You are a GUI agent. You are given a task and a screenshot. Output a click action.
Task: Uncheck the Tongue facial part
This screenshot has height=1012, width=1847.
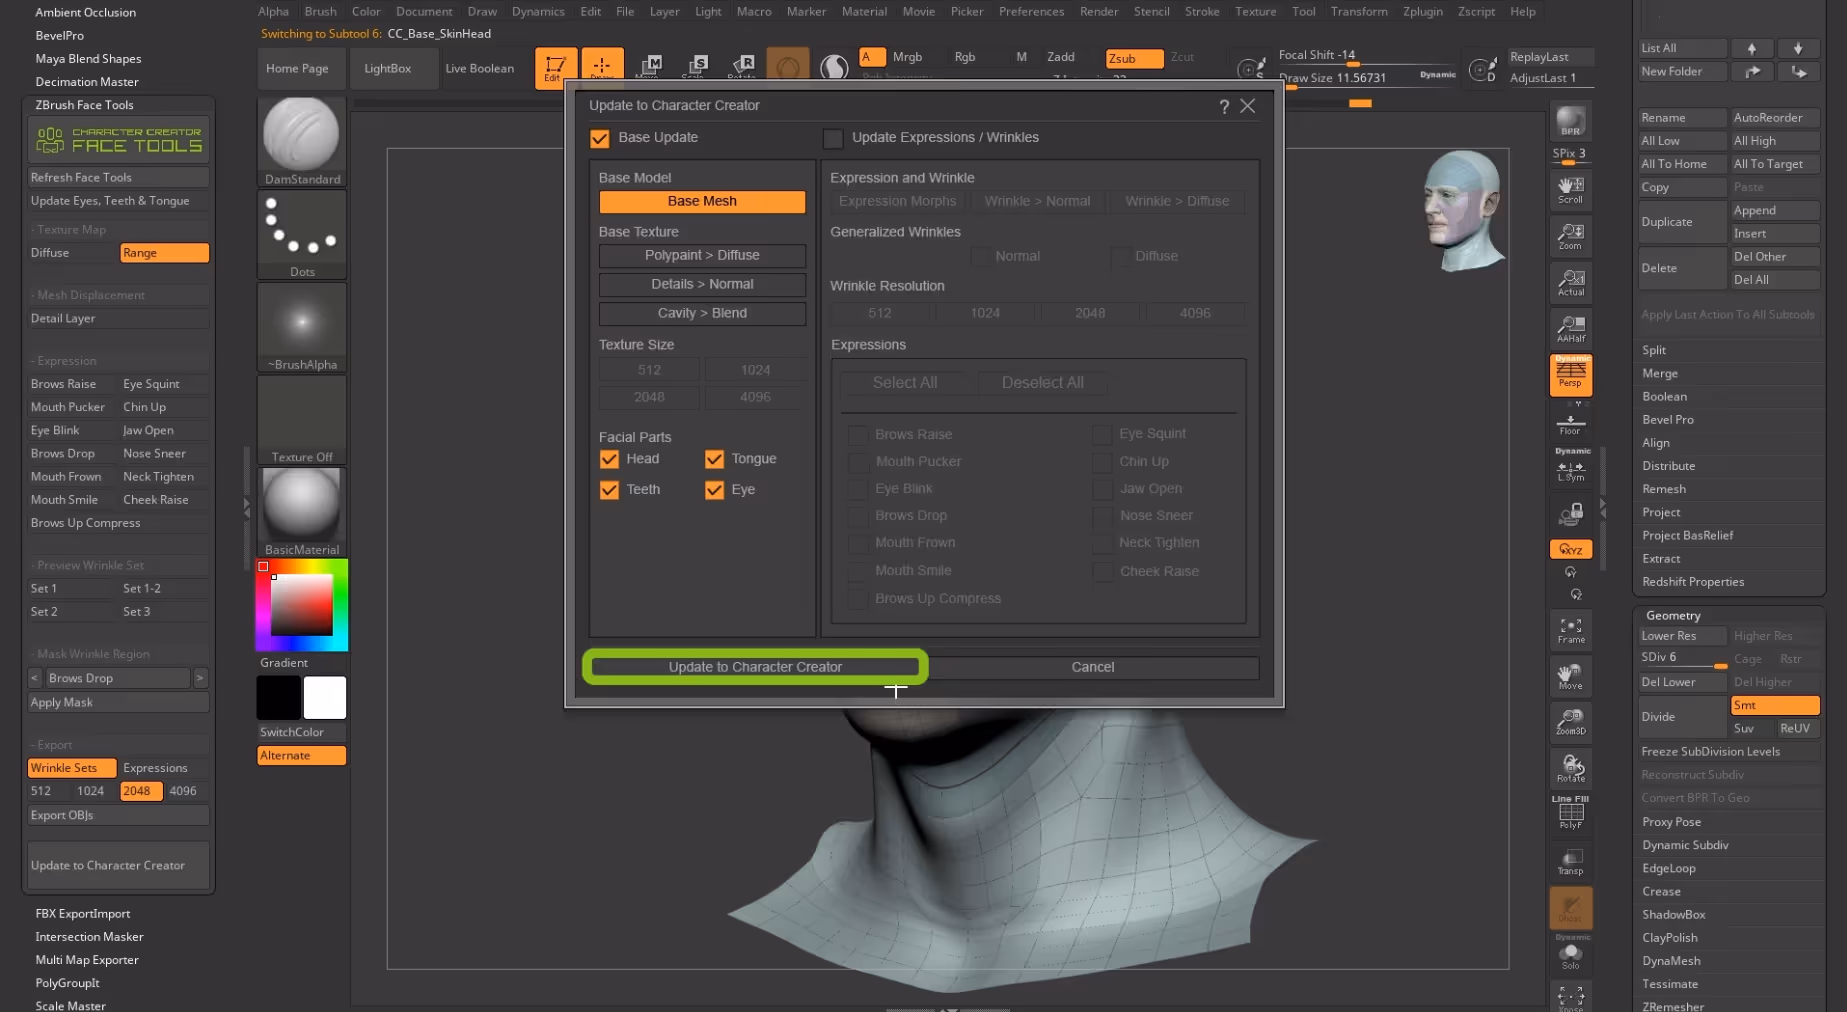714,459
